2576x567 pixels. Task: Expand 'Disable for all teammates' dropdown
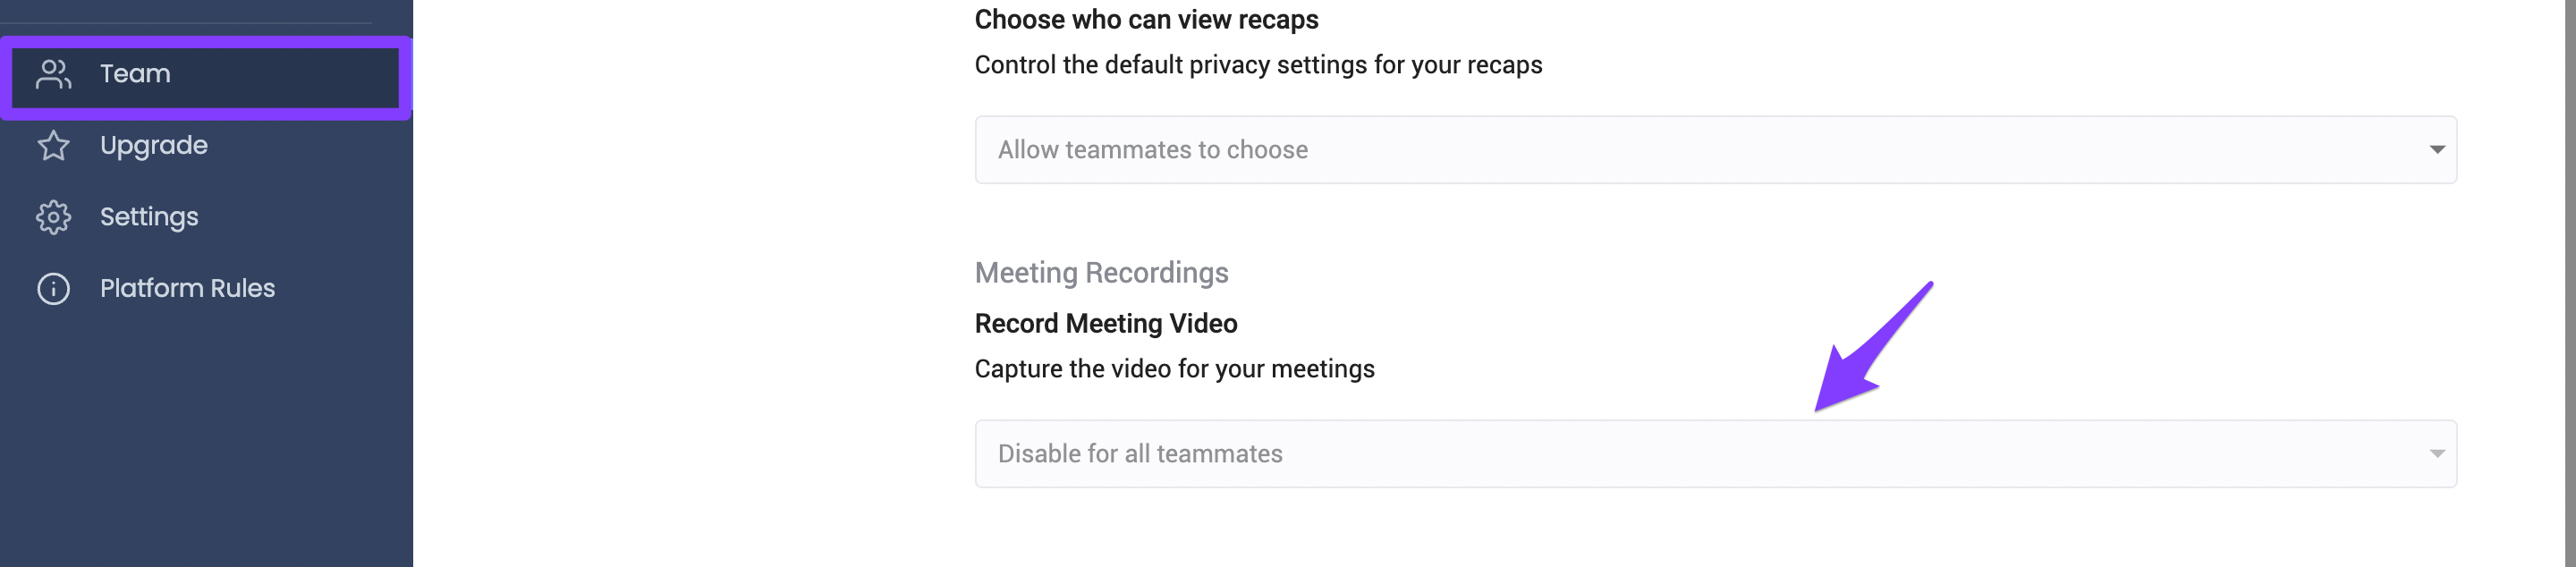1715,454
